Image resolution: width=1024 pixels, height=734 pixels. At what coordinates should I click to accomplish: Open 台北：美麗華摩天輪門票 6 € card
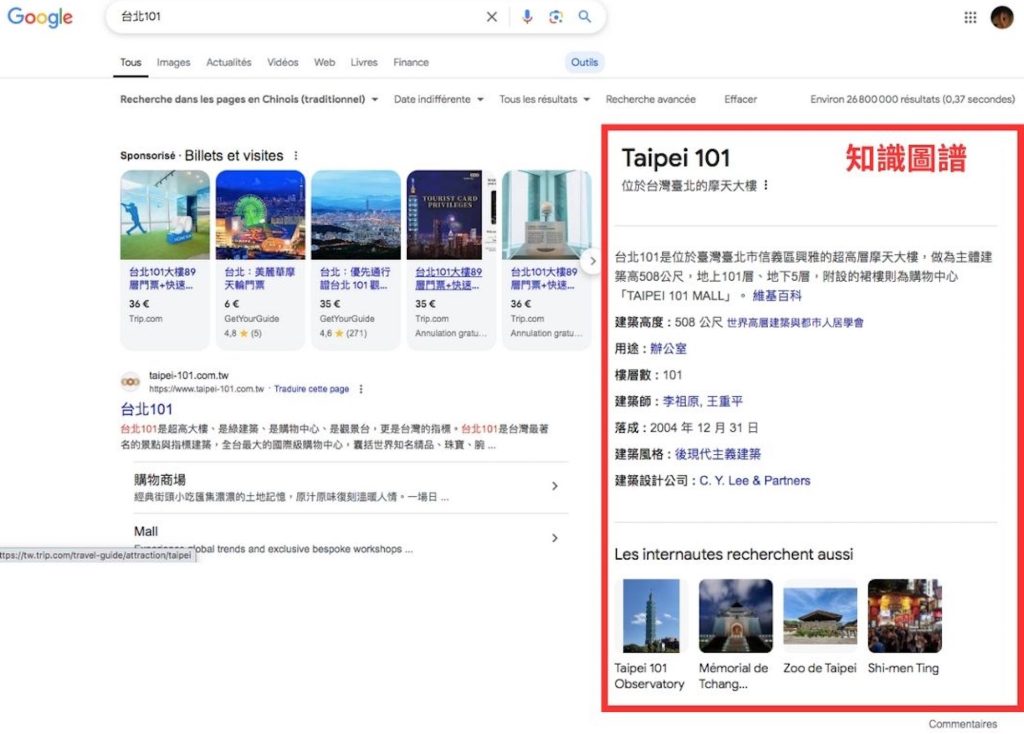[260, 260]
